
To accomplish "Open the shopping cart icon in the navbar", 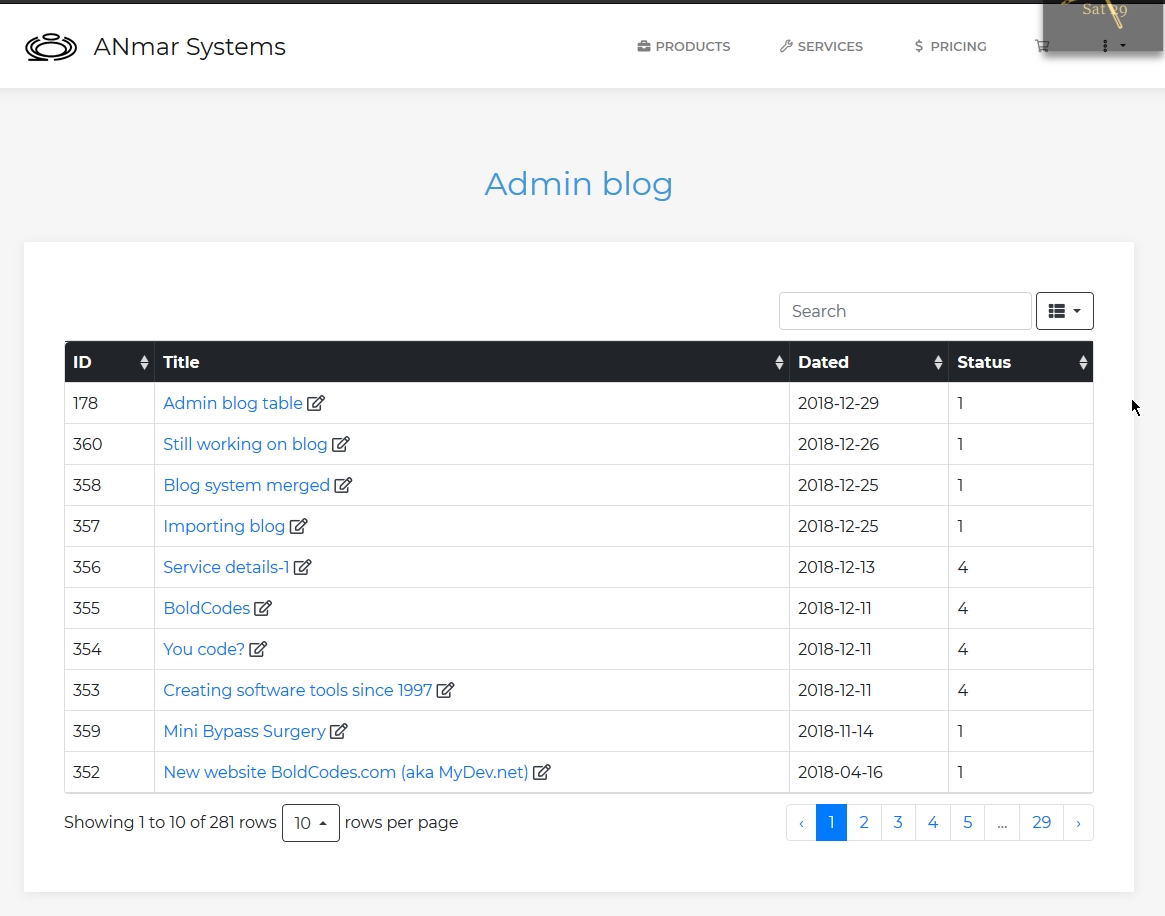I will tap(1042, 46).
